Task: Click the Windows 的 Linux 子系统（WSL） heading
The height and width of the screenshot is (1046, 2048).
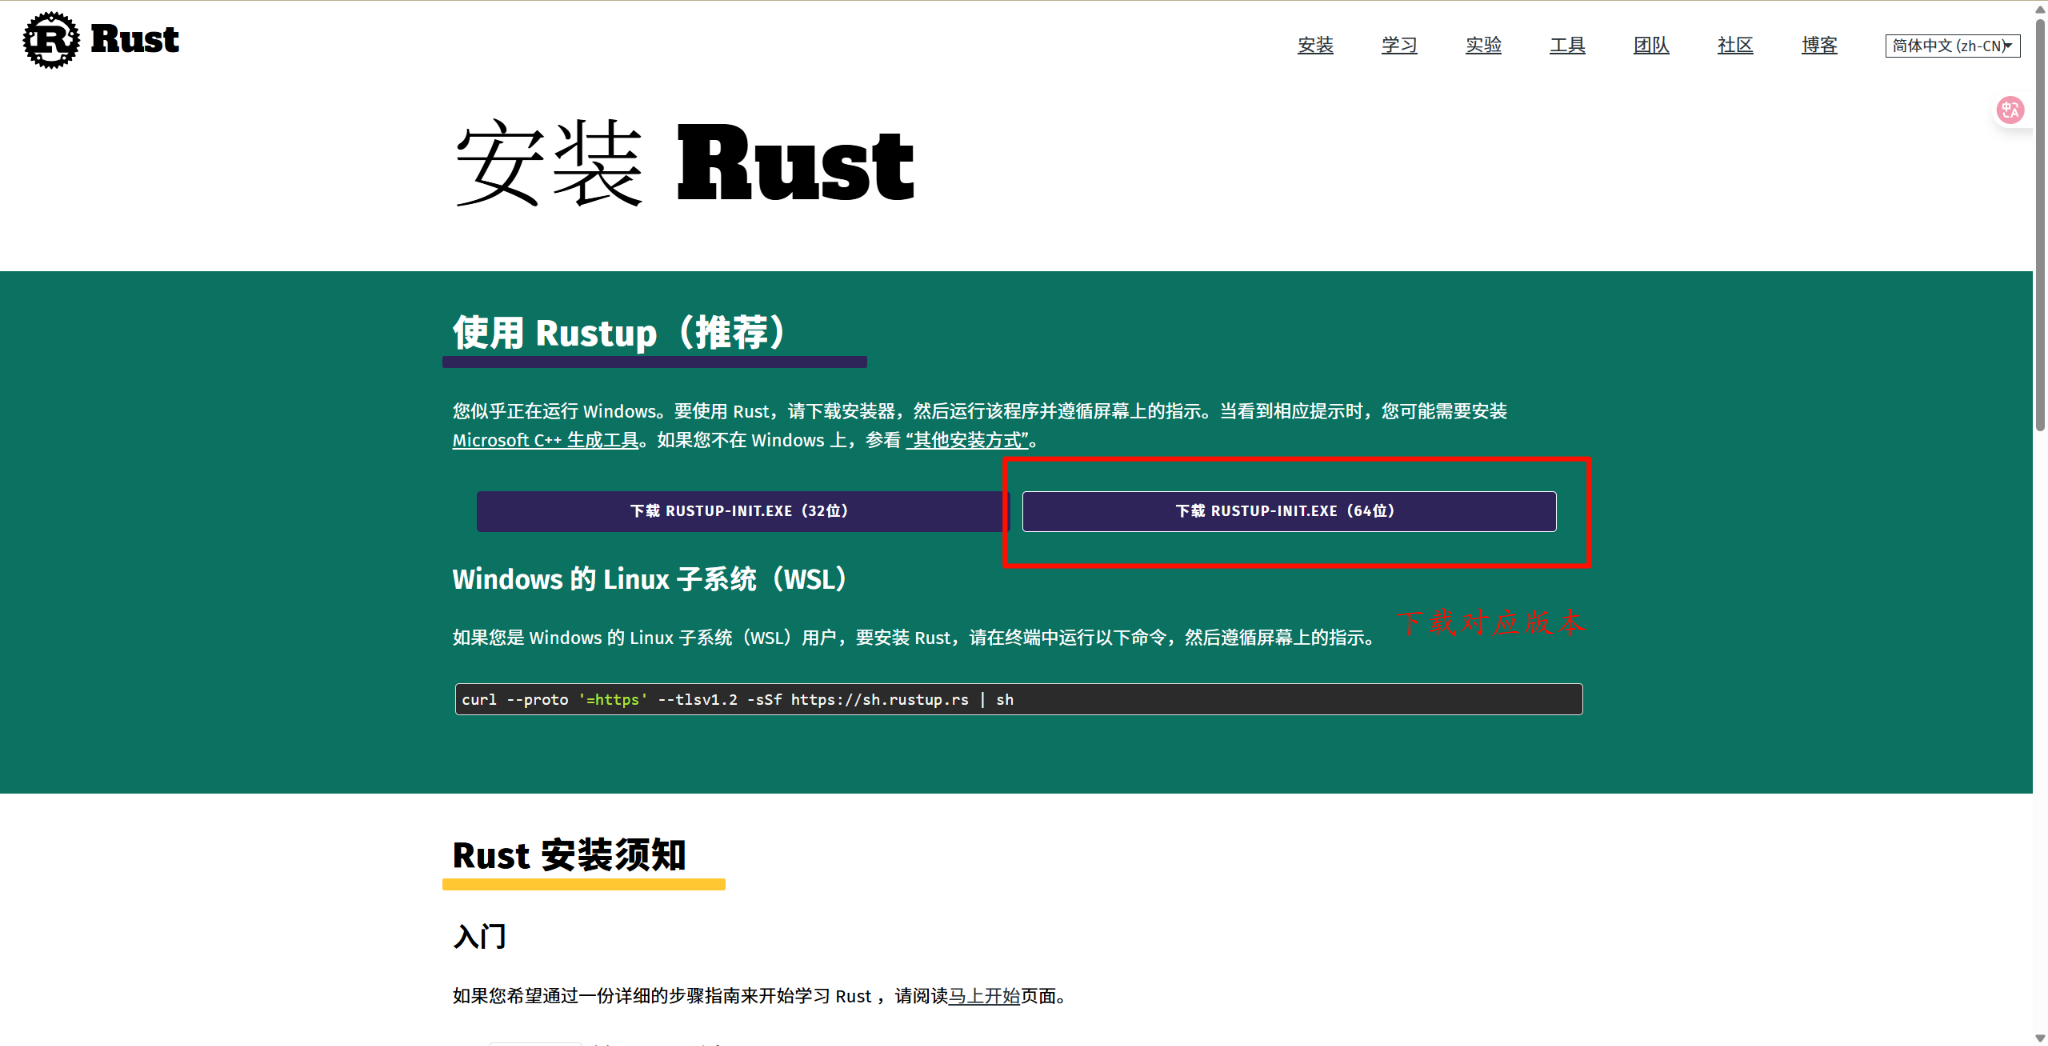Action: [650, 579]
